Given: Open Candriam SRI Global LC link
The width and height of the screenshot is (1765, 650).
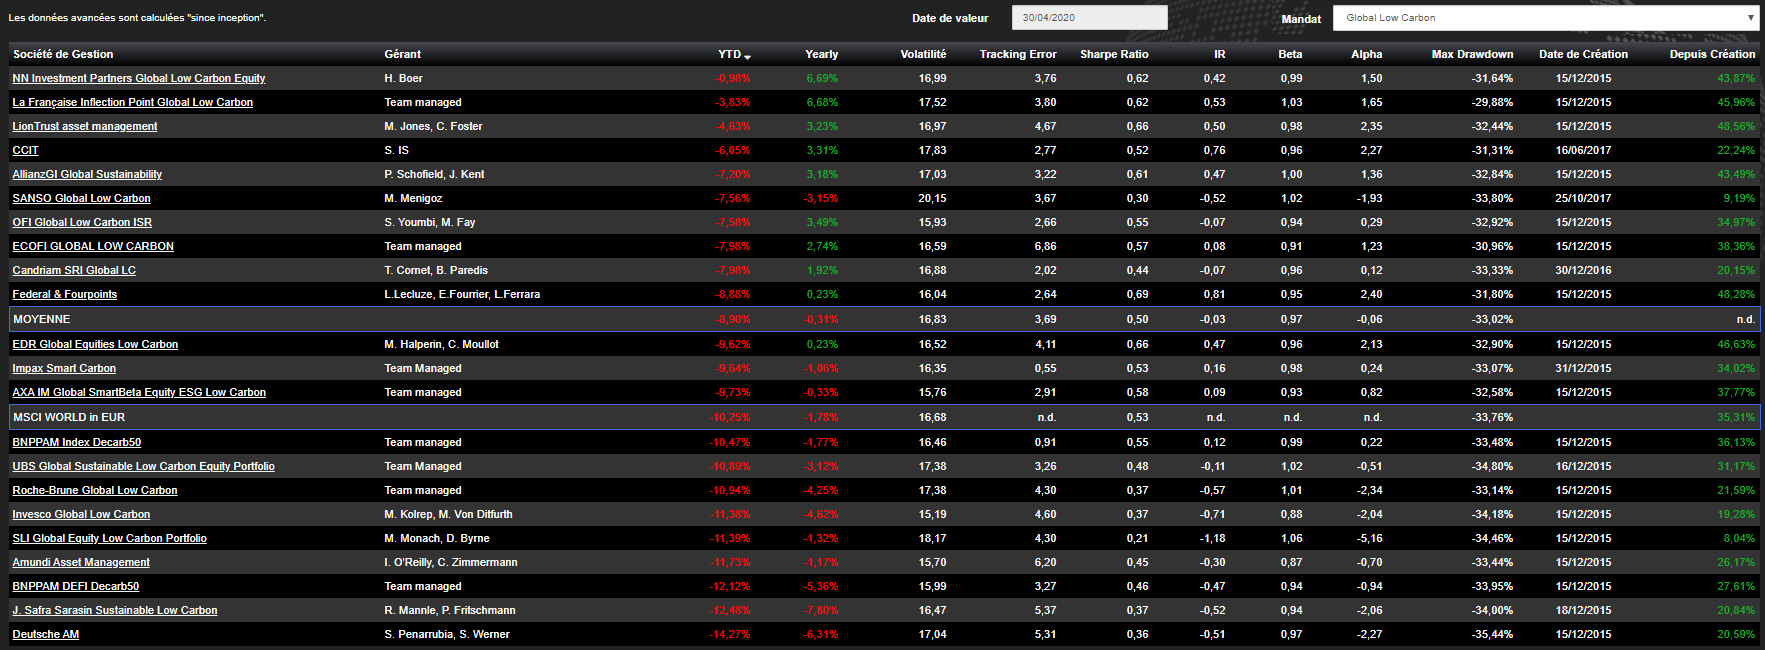Looking at the screenshot, I should pyautogui.click(x=74, y=270).
